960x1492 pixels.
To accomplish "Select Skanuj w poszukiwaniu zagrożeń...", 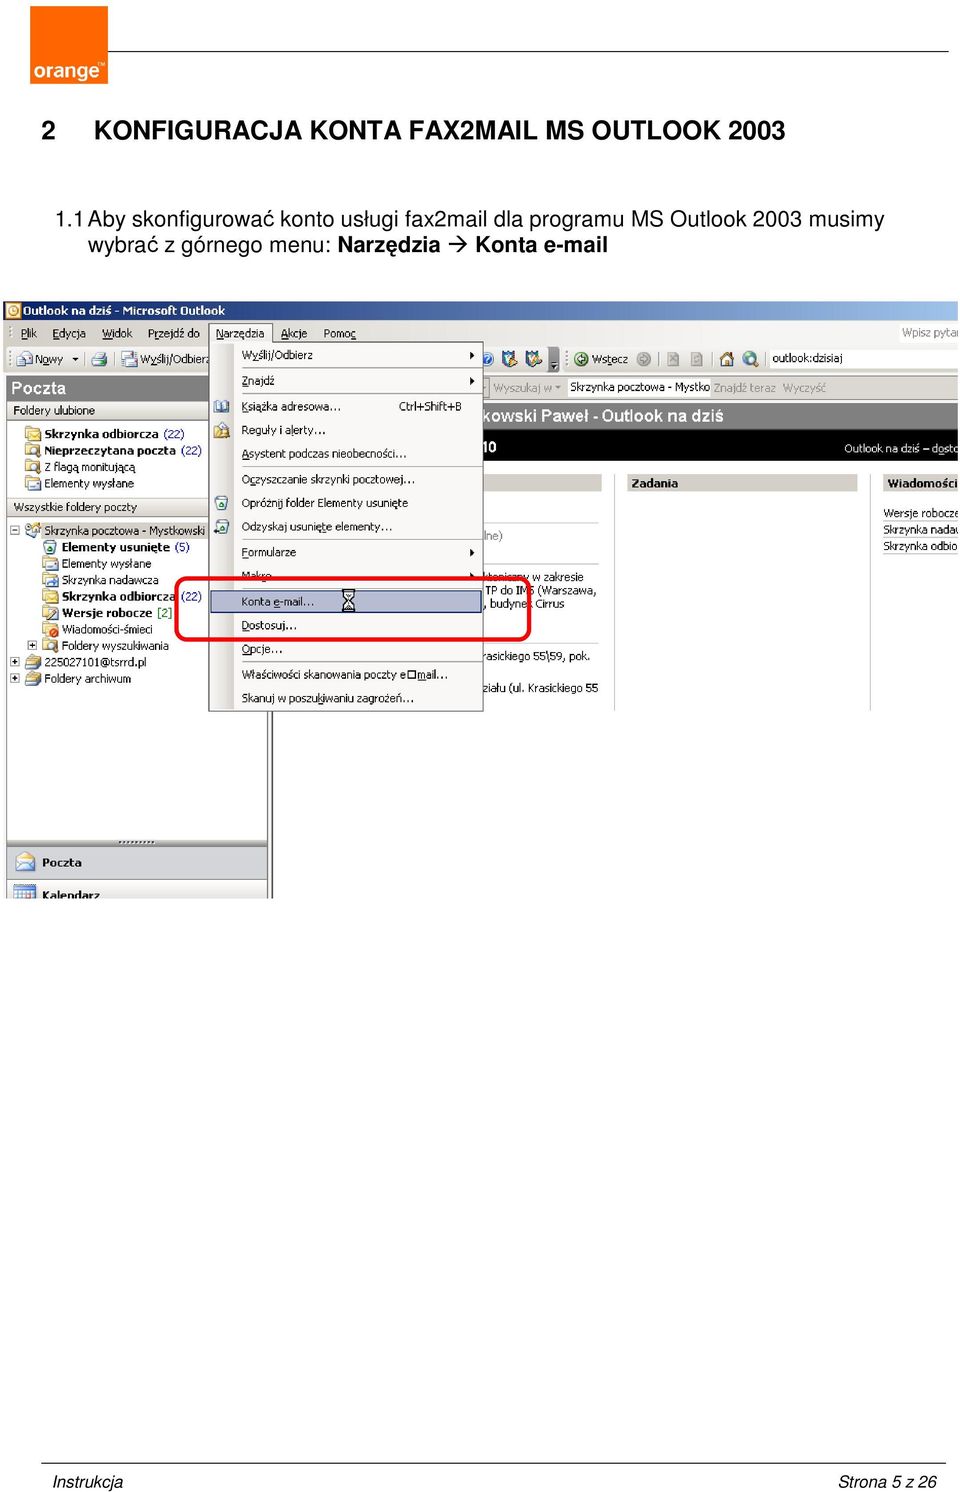I will click(346, 698).
